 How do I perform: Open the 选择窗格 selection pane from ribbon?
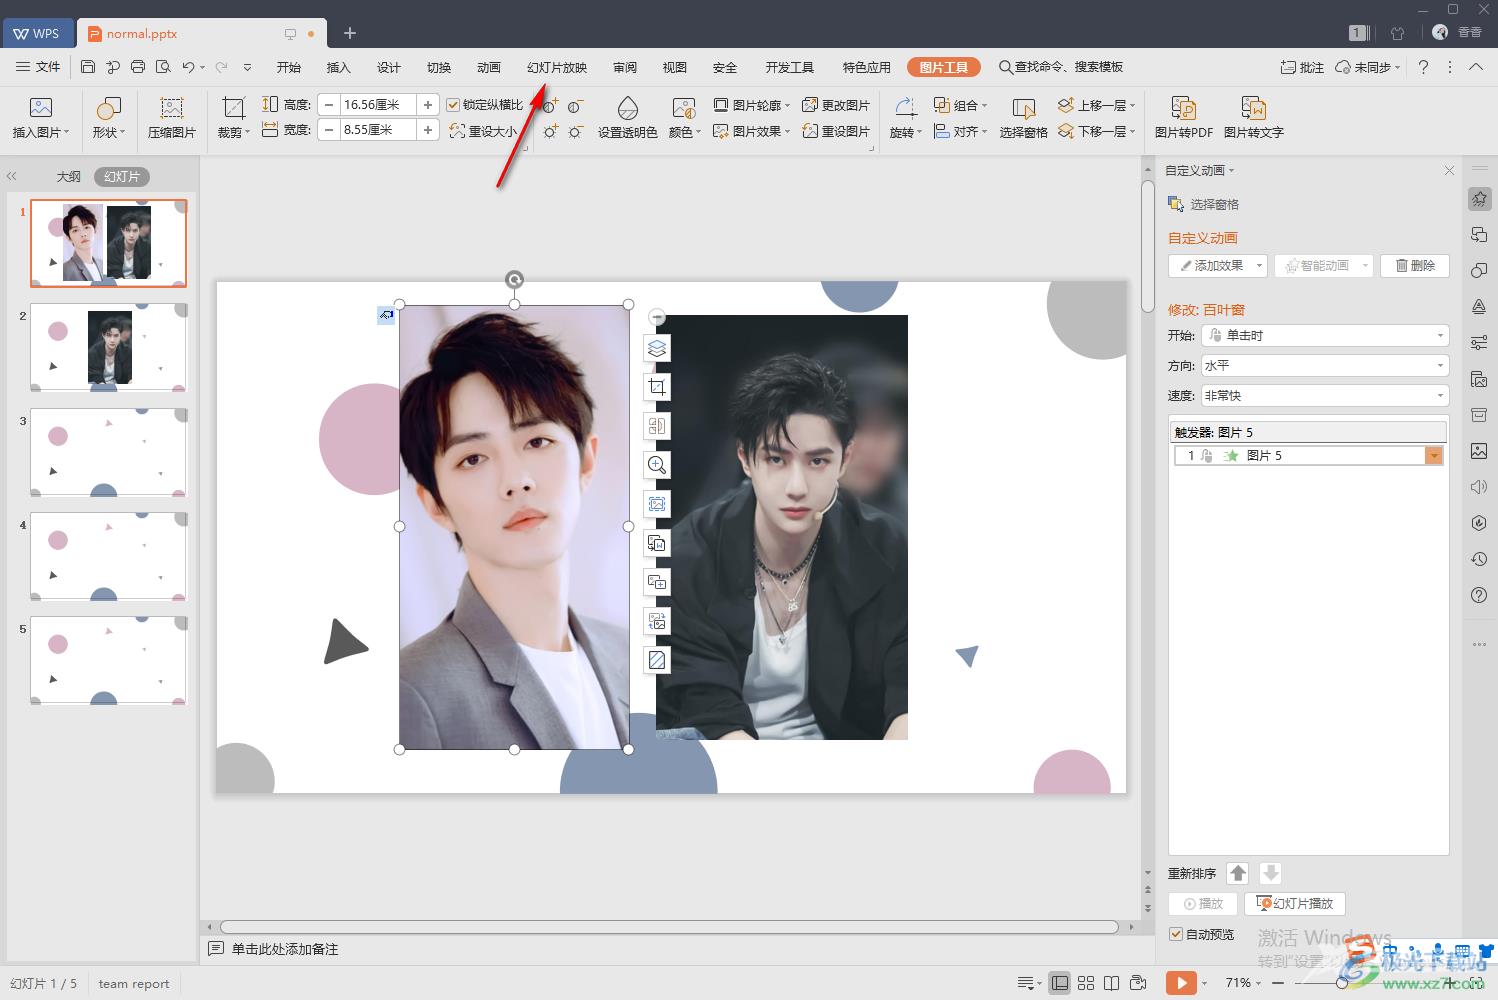point(1023,118)
